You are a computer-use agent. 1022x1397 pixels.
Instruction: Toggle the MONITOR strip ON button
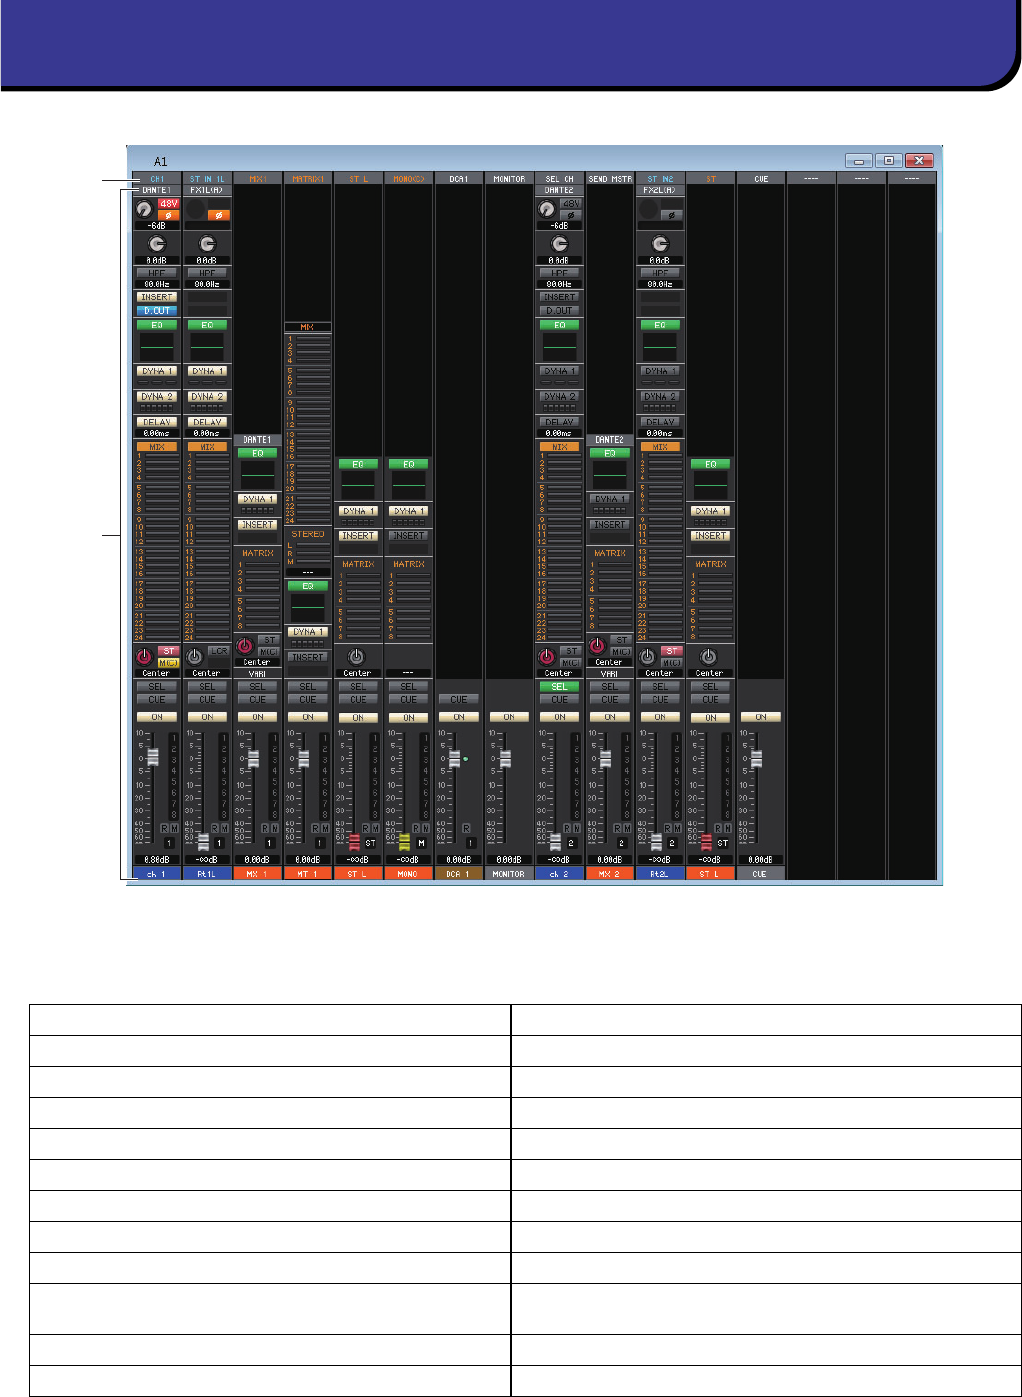click(x=509, y=717)
